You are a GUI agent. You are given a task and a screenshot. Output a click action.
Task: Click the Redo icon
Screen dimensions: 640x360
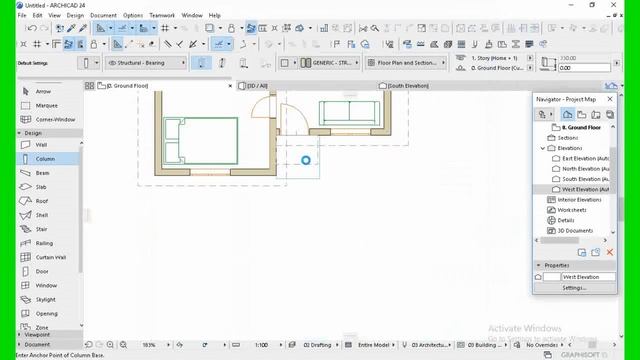pyautogui.click(x=44, y=28)
